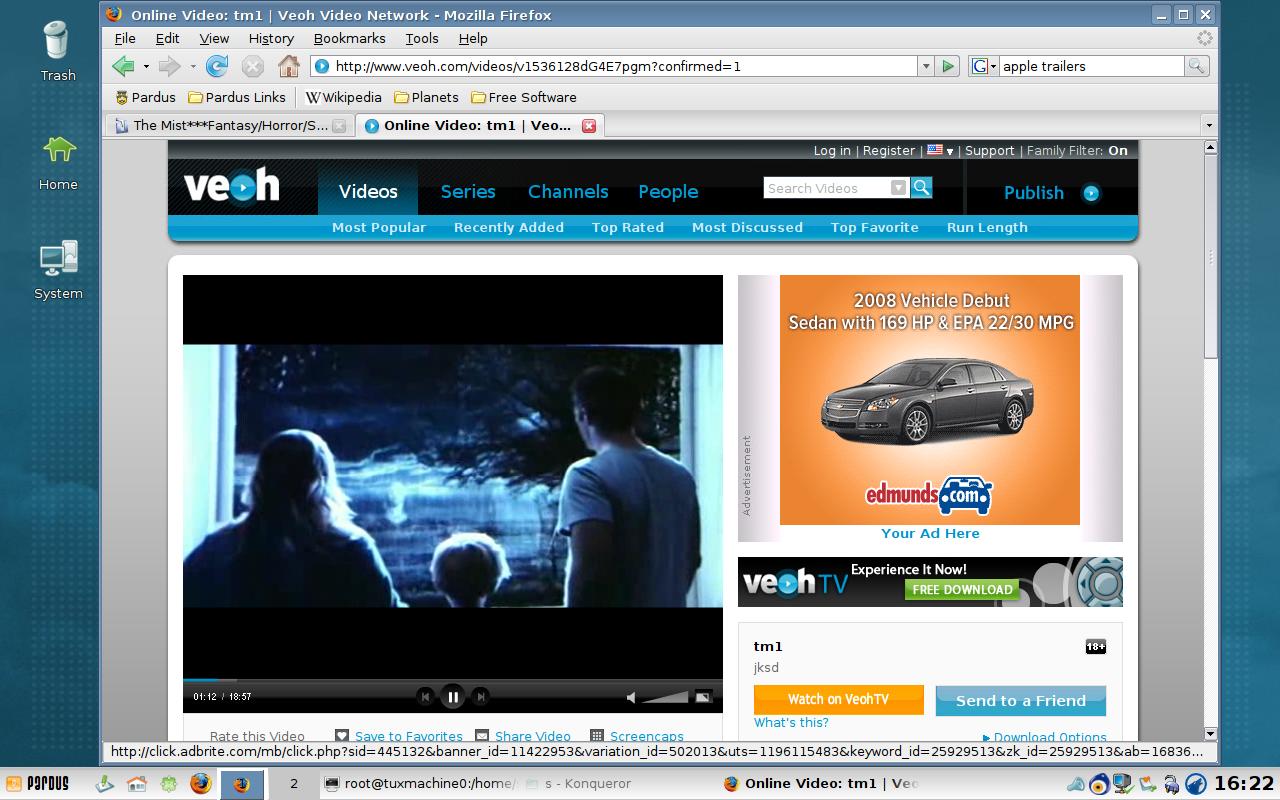1280x800 pixels.
Task: Open the list-all-tabs dropdown
Action: (x=1208, y=125)
